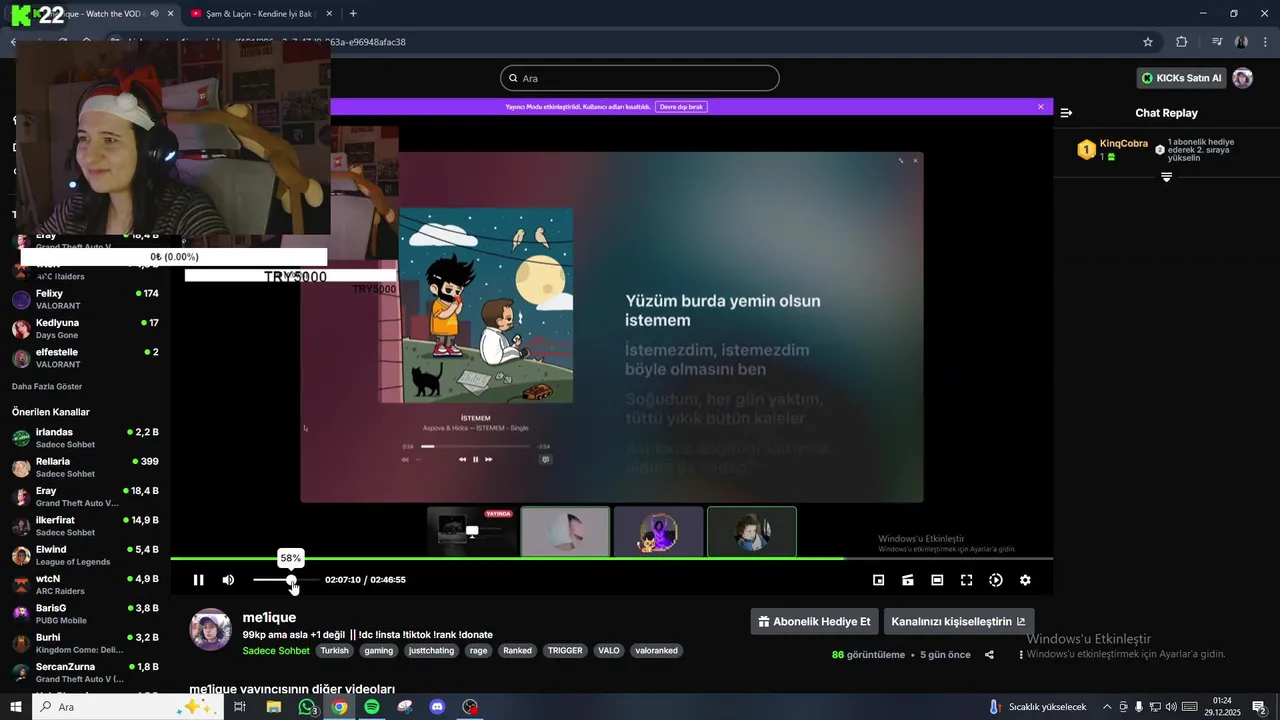Close the purple streamer mode banner
Viewport: 1280px width, 720px height.
1041,106
